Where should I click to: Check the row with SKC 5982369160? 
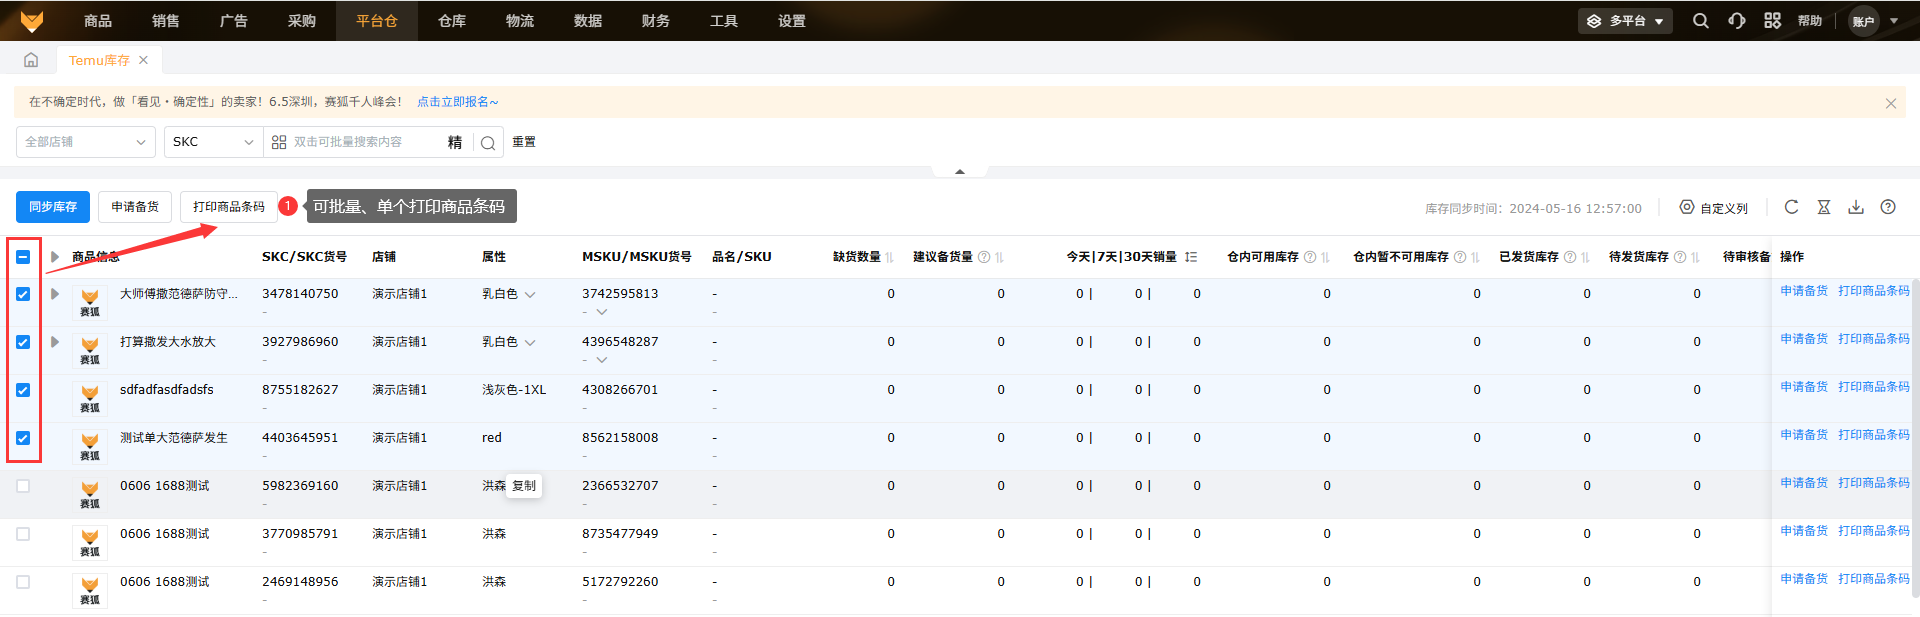pyautogui.click(x=23, y=486)
